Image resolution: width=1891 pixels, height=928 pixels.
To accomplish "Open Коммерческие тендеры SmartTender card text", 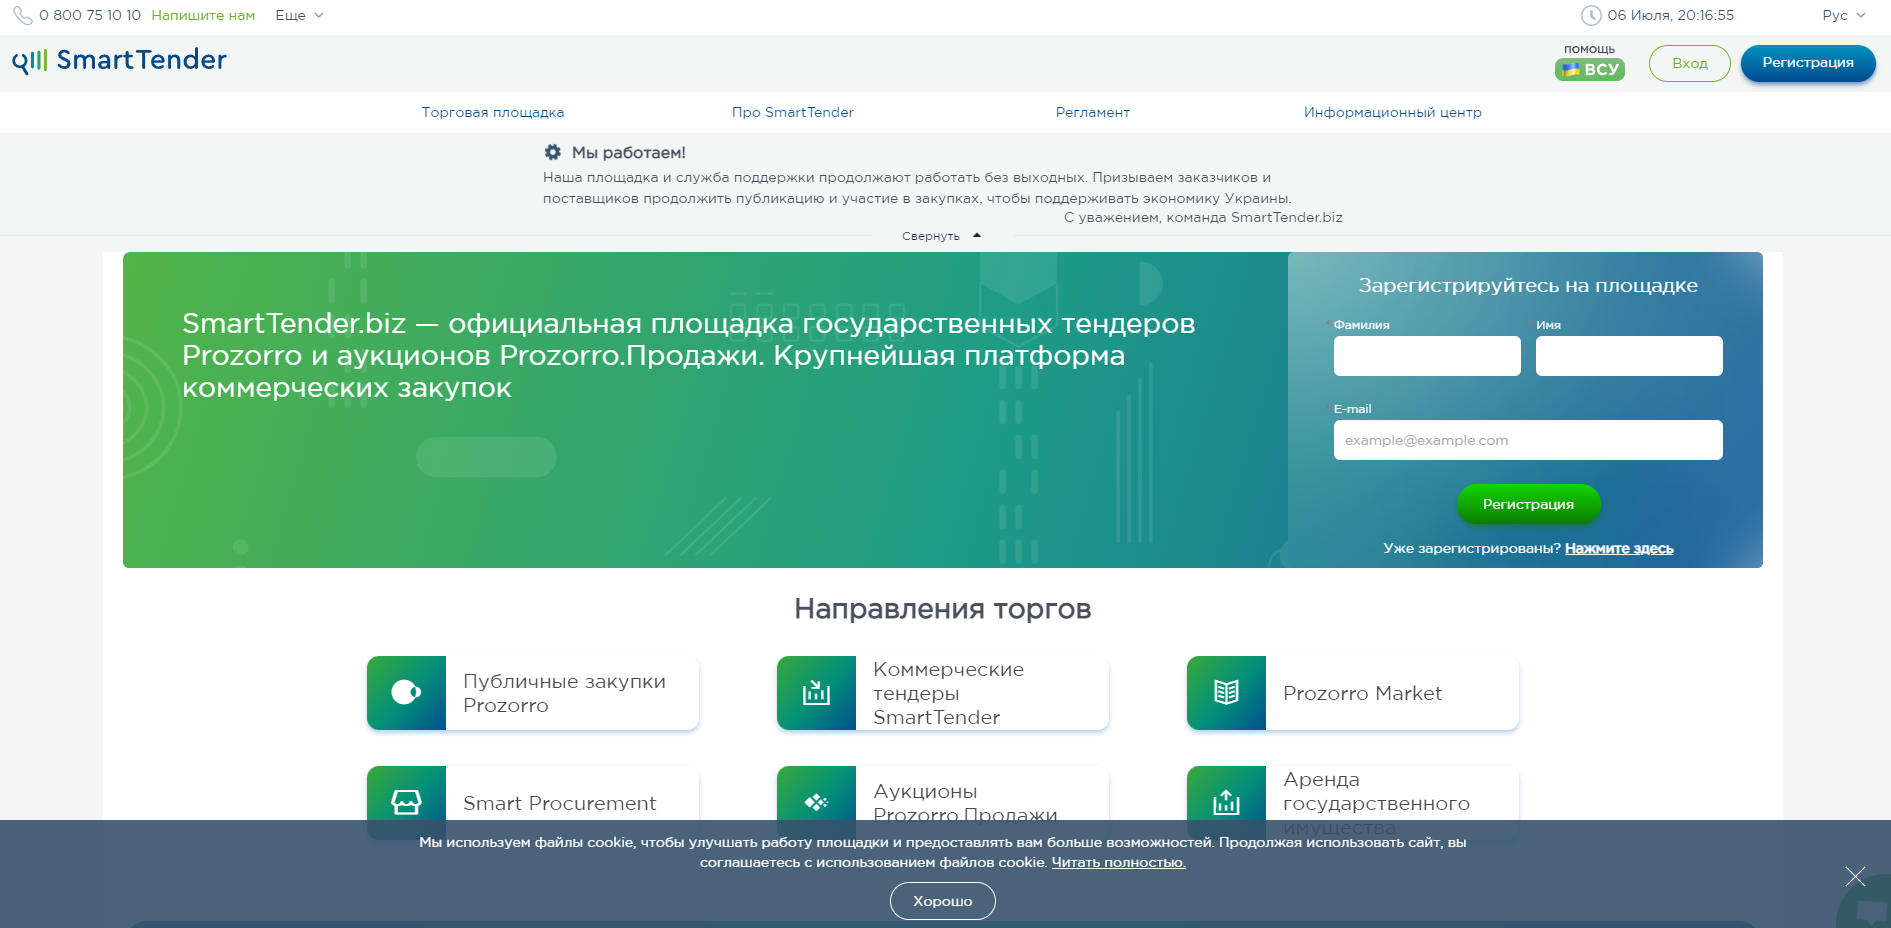I will click(948, 693).
